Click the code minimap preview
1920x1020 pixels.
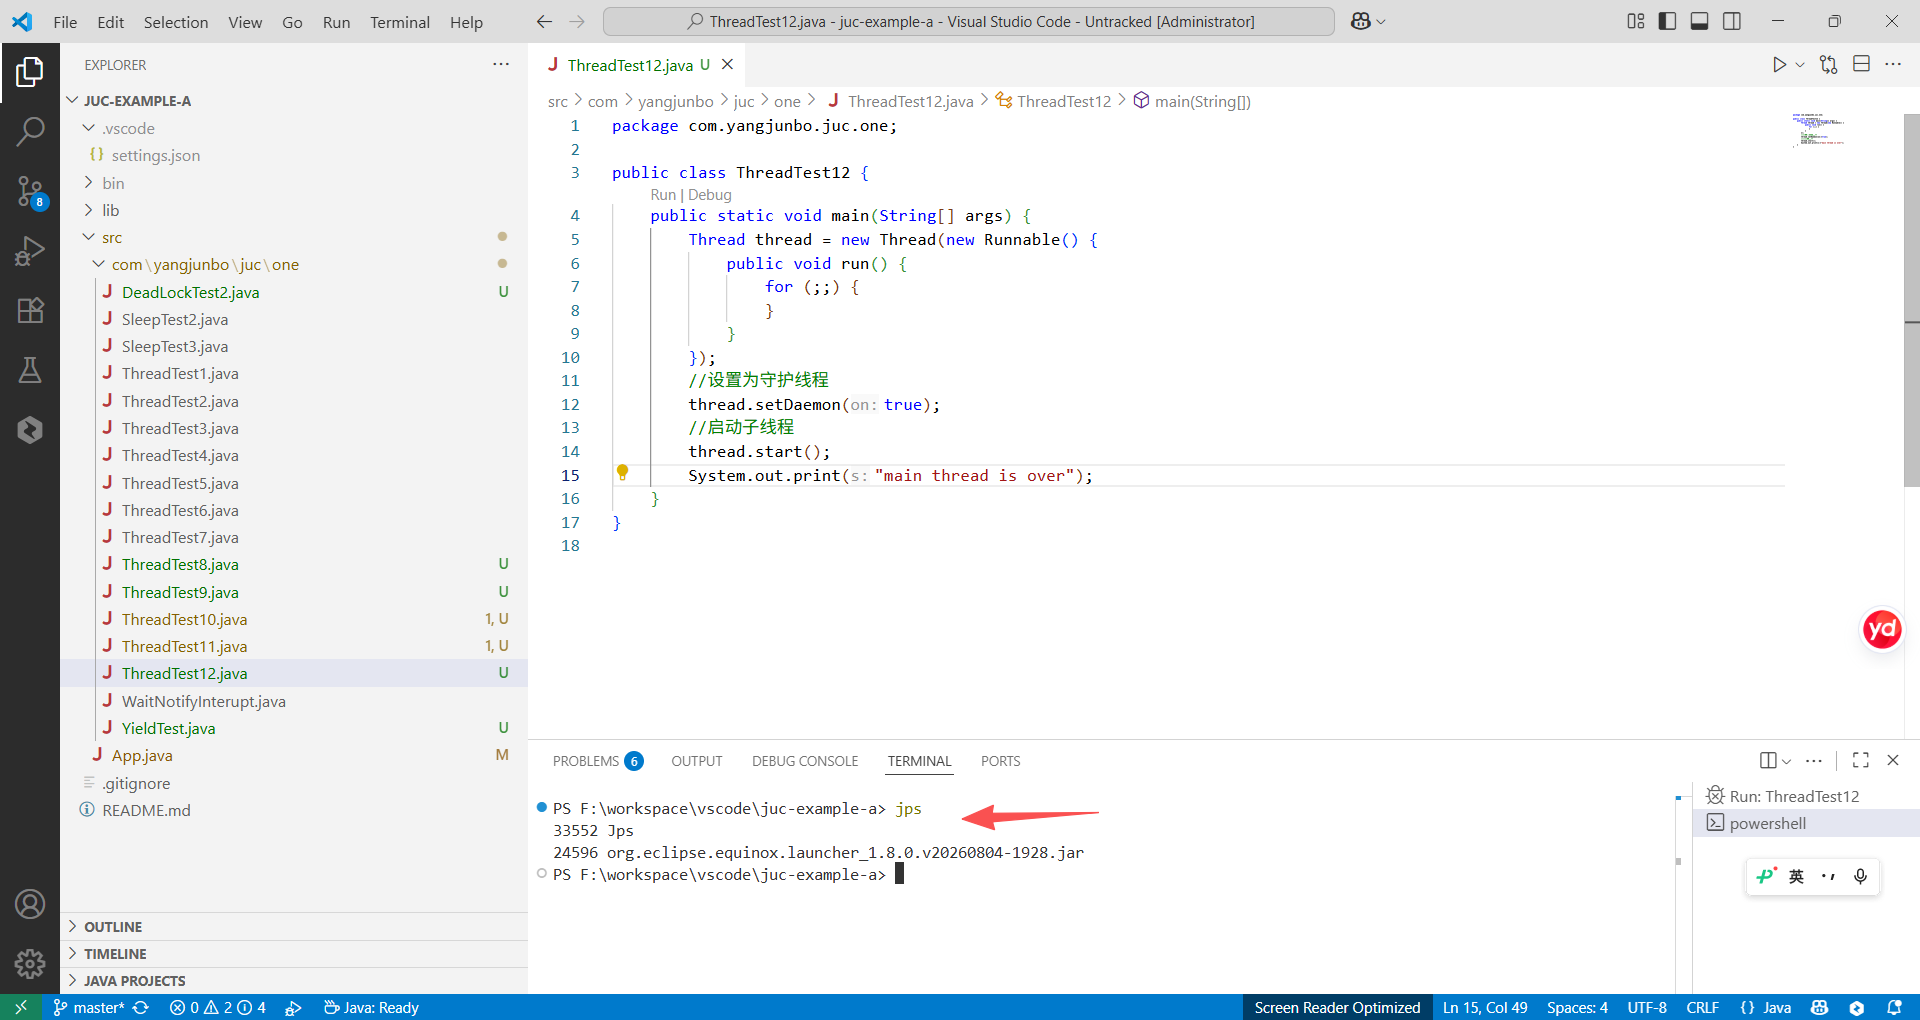tap(1819, 130)
